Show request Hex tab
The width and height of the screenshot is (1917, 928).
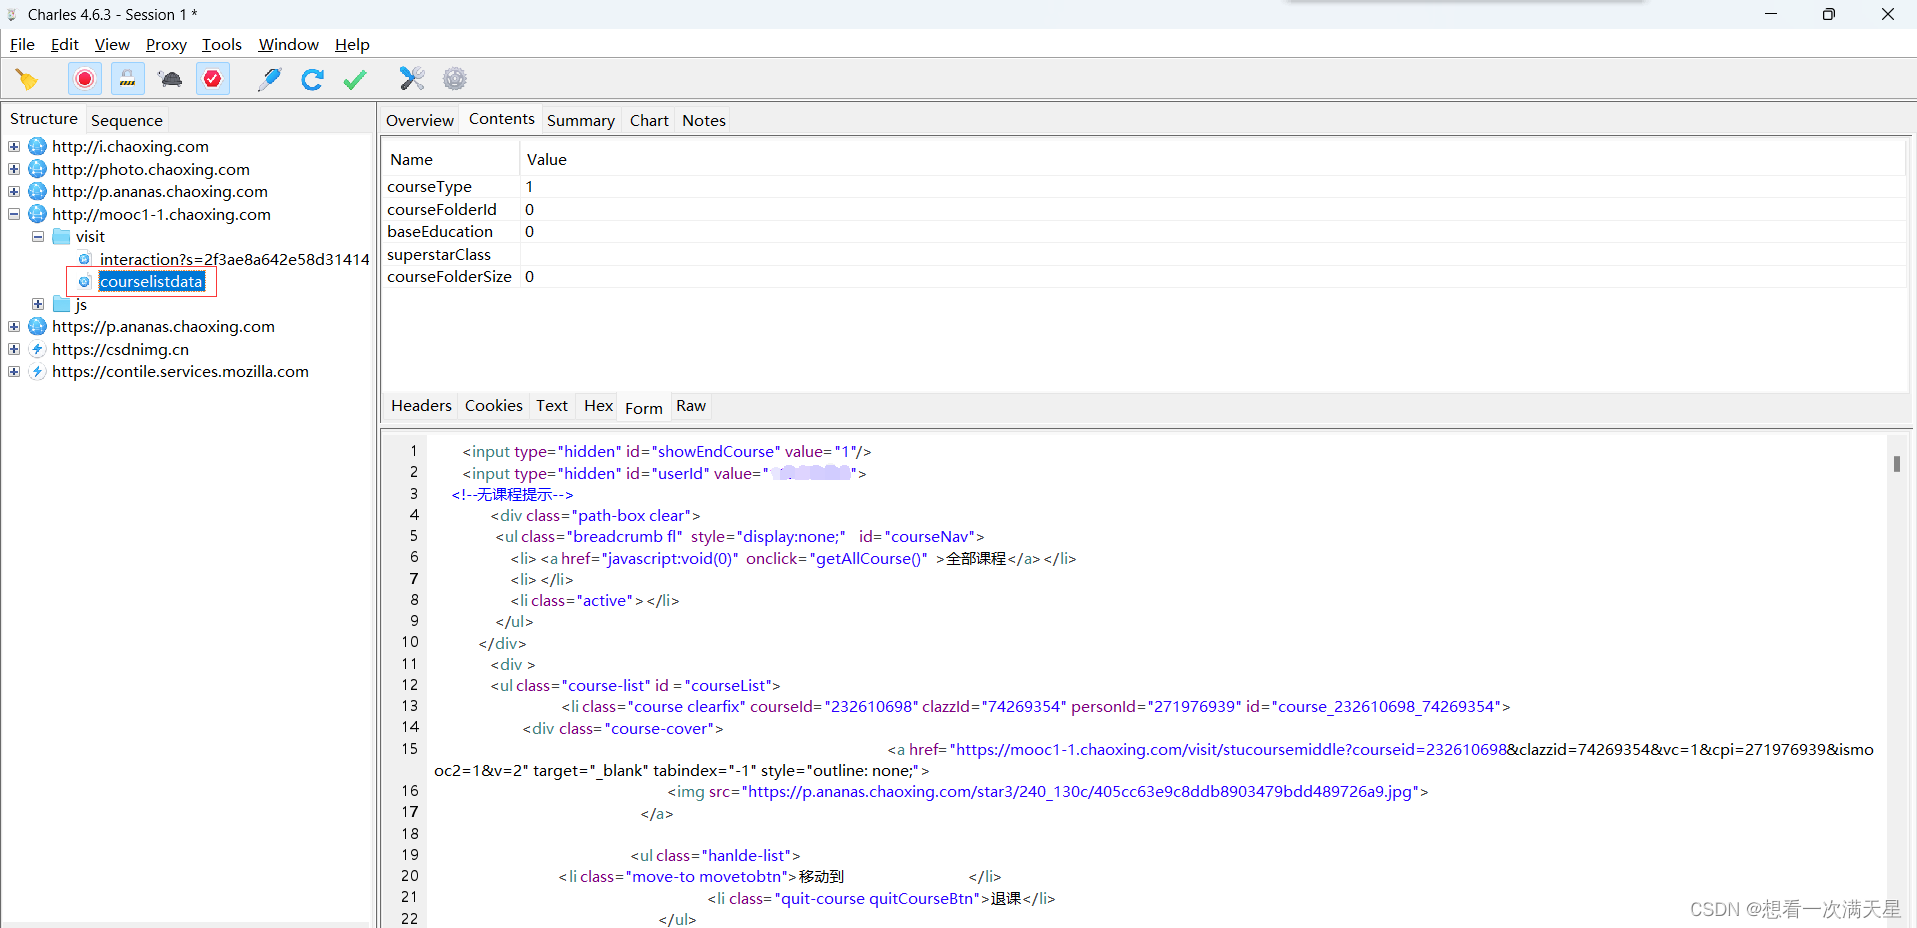tap(598, 405)
